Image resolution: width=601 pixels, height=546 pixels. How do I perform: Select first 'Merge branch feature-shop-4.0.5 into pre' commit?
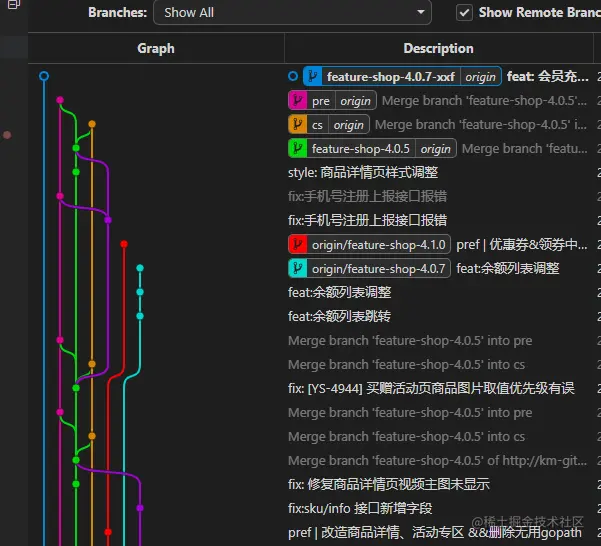410,341
